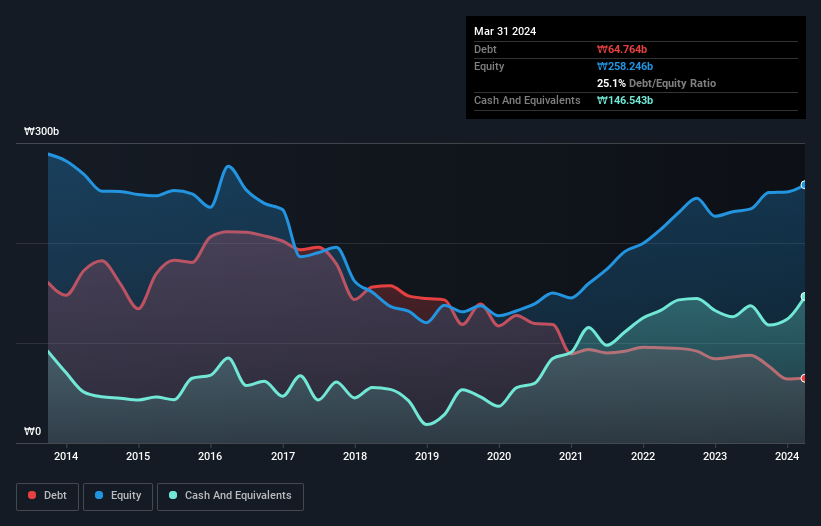This screenshot has height=526, width=821.
Task: Click Cash And Equivalents tooltip label
Action: [x=527, y=100]
